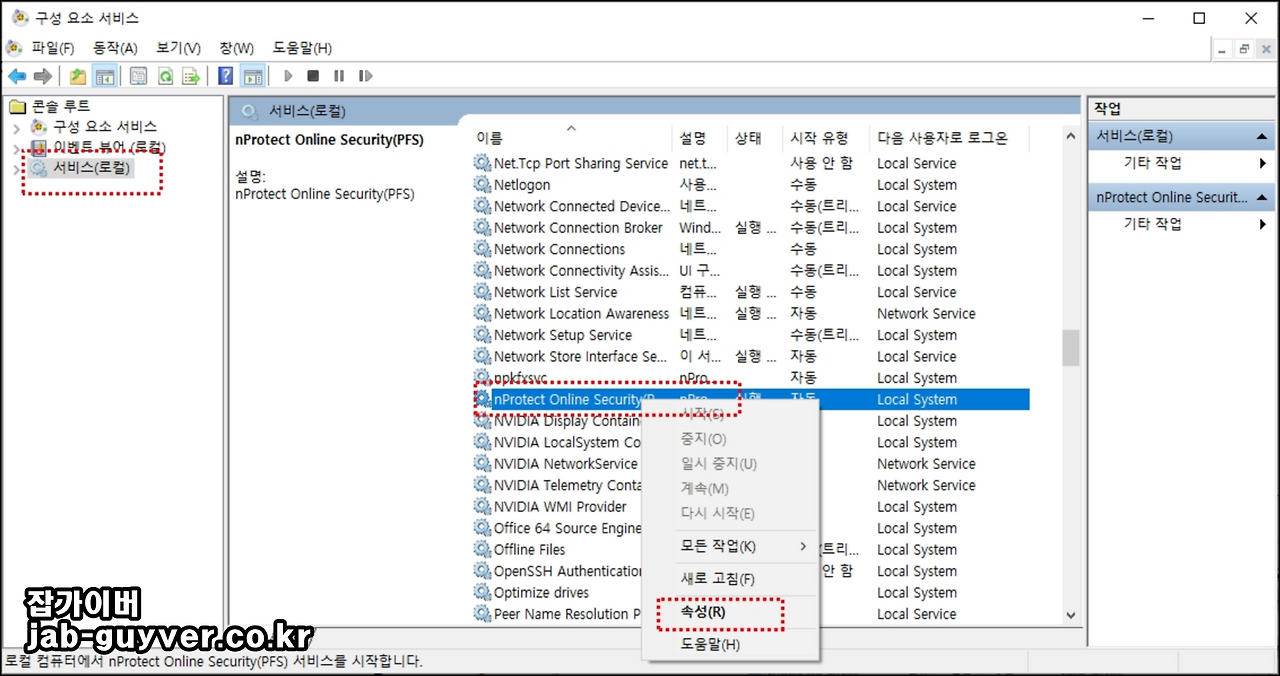This screenshot has width=1280, height=676.
Task: Open help via the blue question mark icon
Action: click(225, 75)
